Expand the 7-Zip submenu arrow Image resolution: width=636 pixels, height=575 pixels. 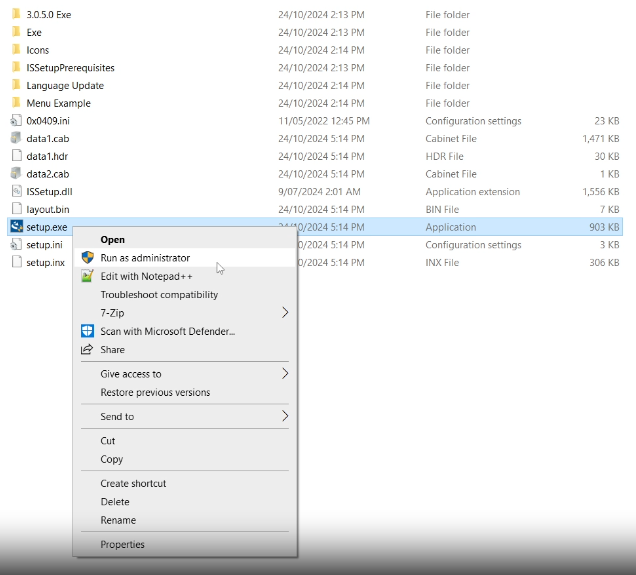pyautogui.click(x=285, y=313)
